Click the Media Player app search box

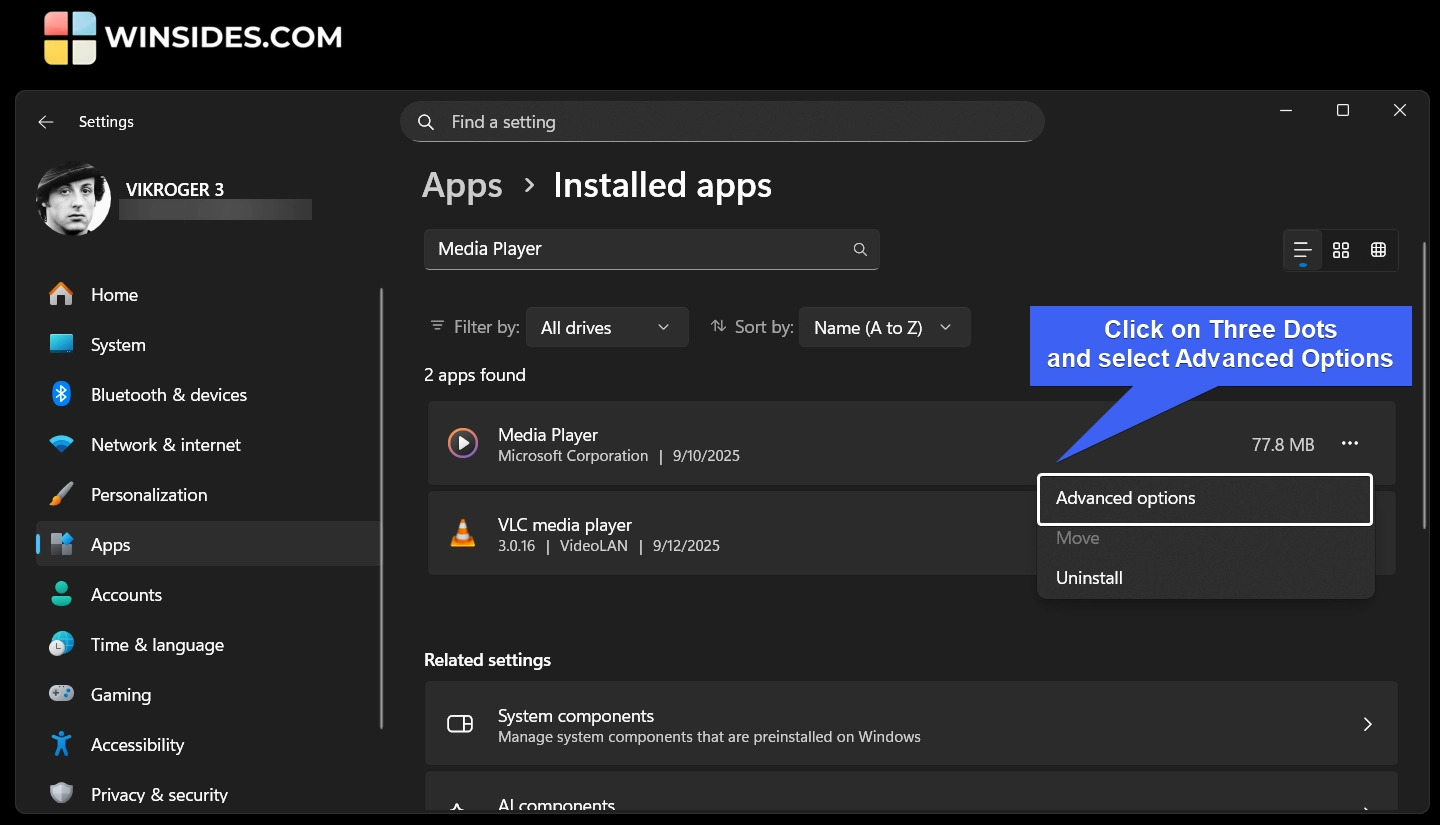640,249
